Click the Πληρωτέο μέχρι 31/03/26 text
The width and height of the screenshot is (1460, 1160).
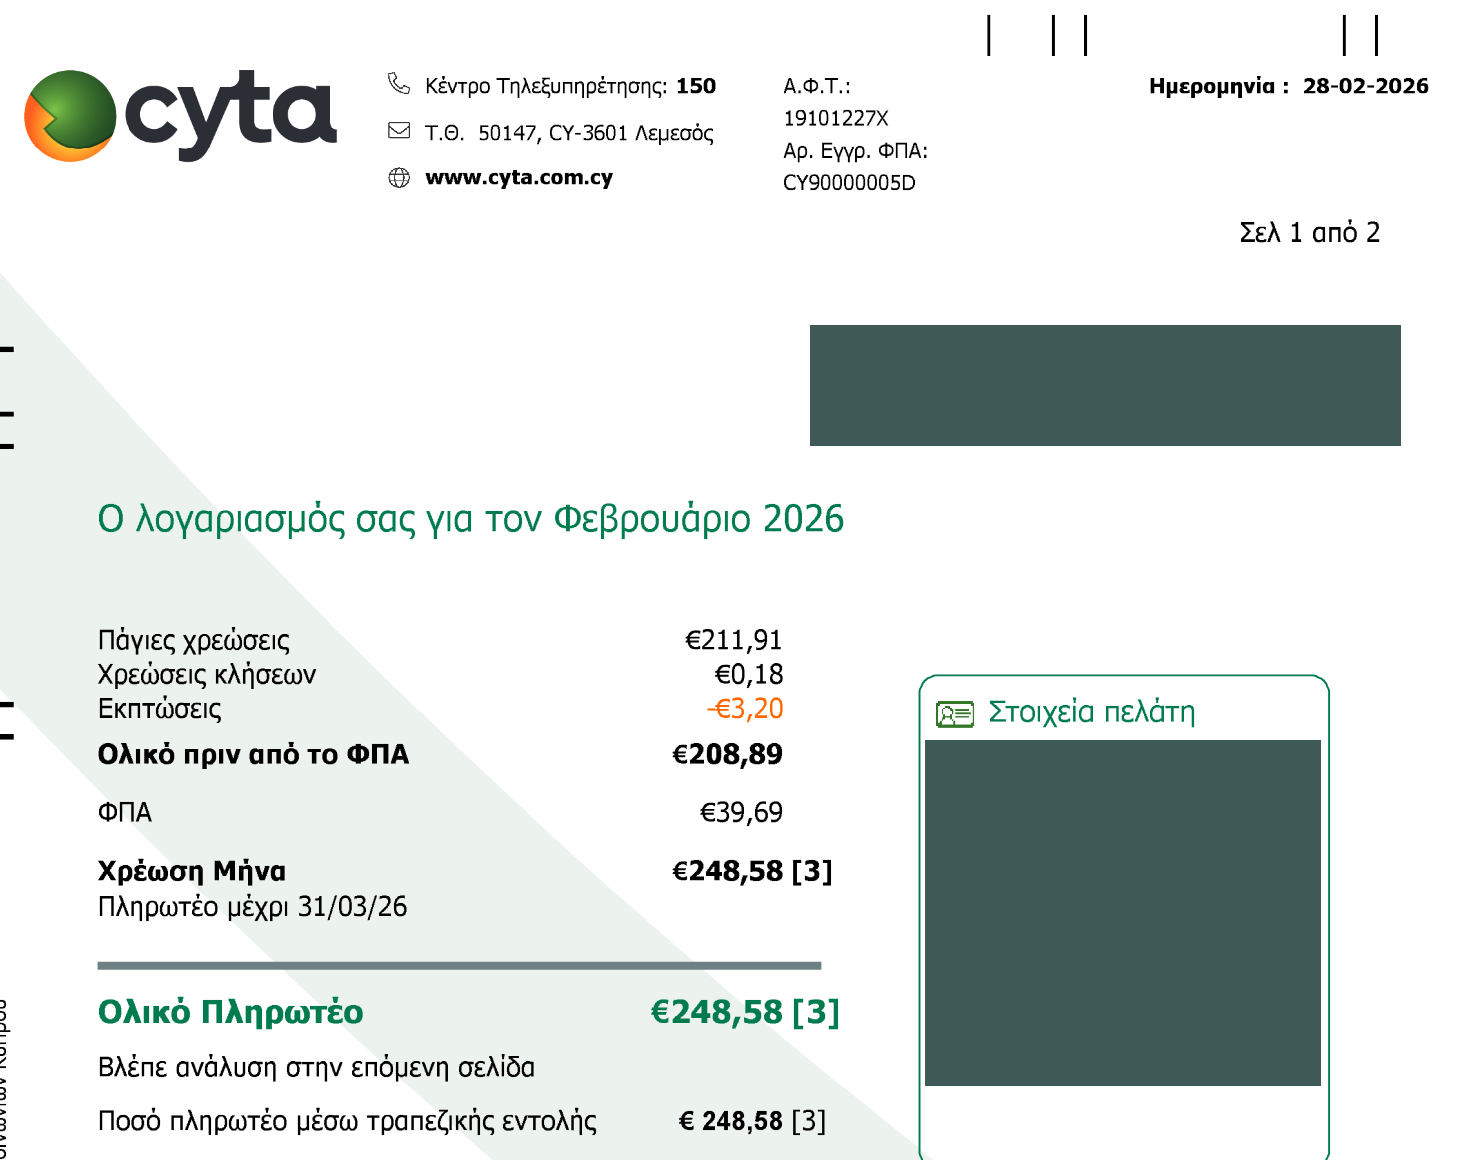point(252,907)
